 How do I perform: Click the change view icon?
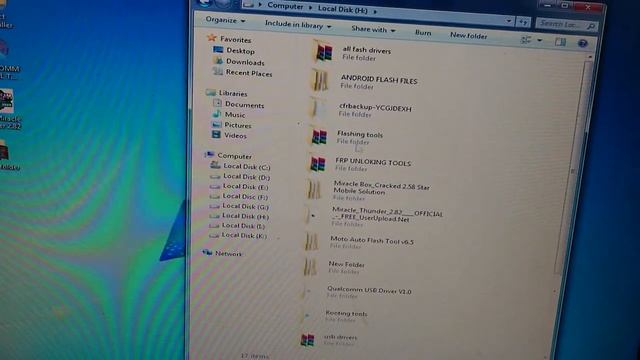526,40
